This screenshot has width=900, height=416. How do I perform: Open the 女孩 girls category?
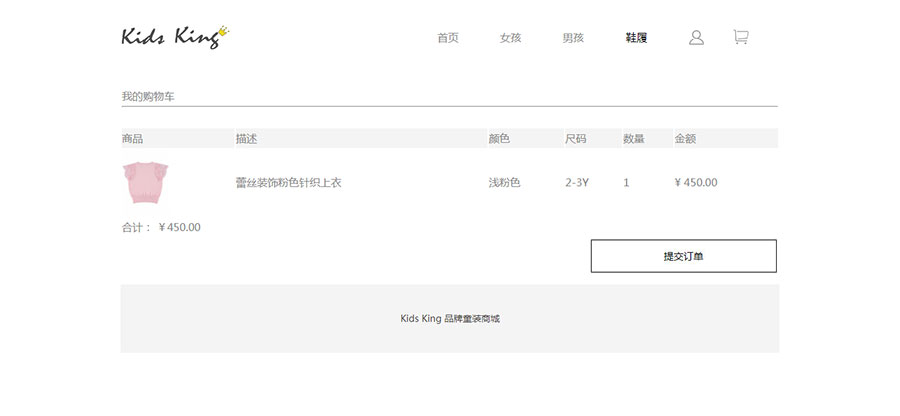click(511, 38)
